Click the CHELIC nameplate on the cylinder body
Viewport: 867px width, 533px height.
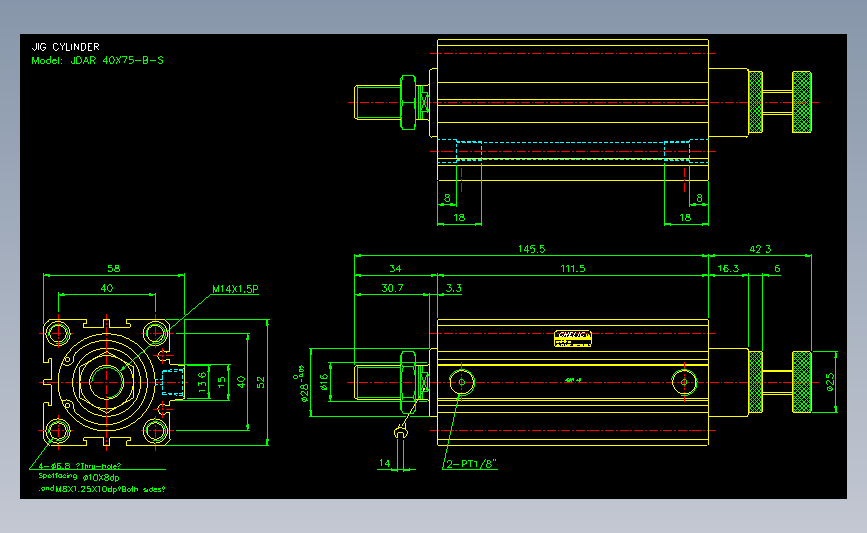pos(573,338)
